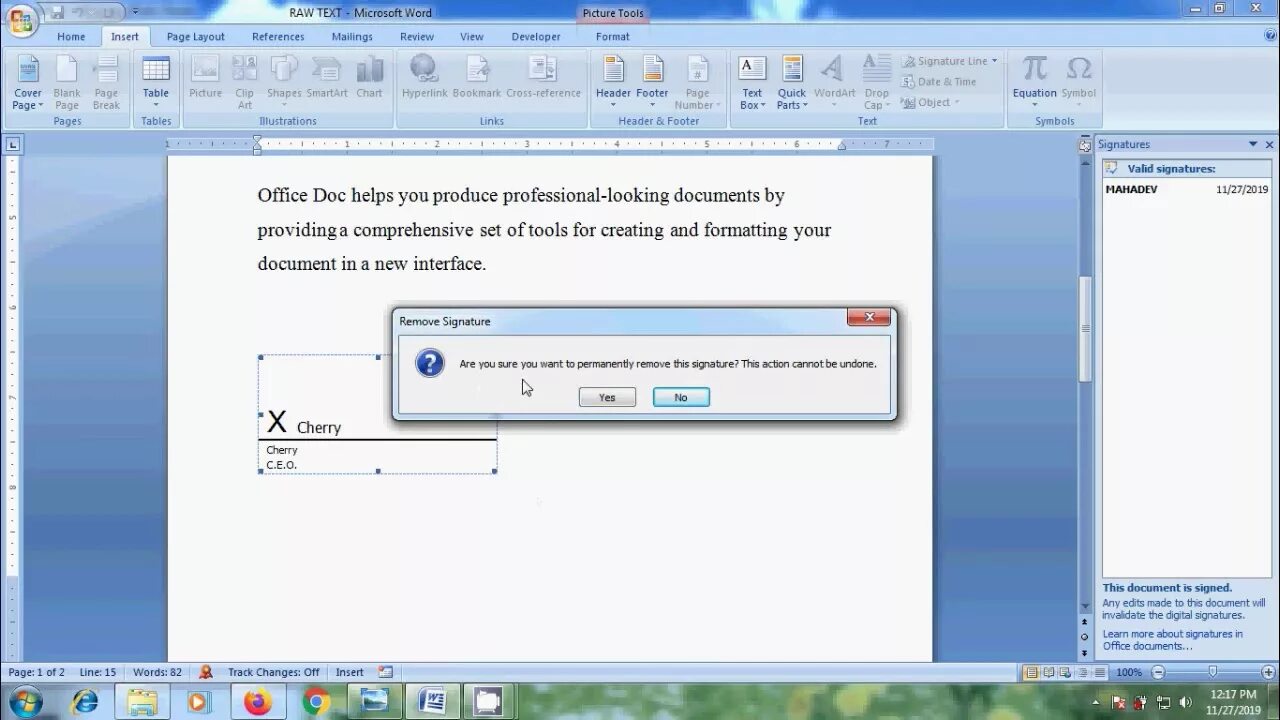Open the Windows Start menu

click(x=25, y=702)
